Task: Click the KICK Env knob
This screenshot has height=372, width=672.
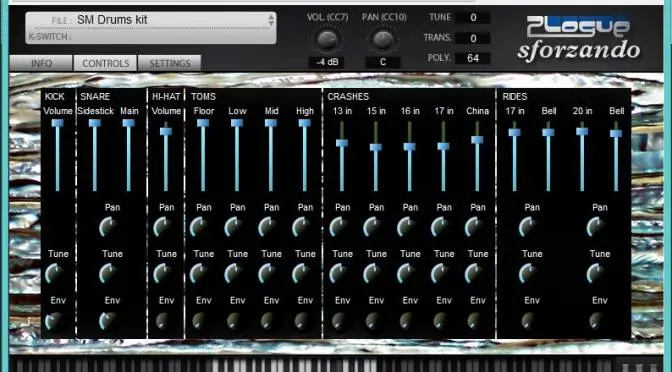Action: coord(54,321)
